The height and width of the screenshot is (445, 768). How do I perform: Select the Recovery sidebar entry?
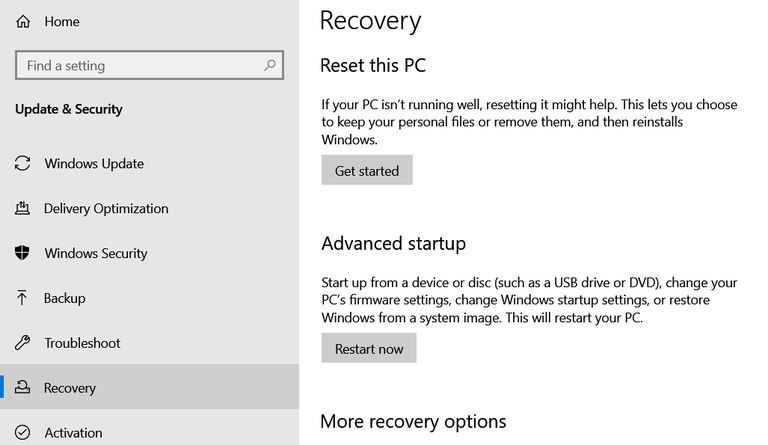point(70,388)
